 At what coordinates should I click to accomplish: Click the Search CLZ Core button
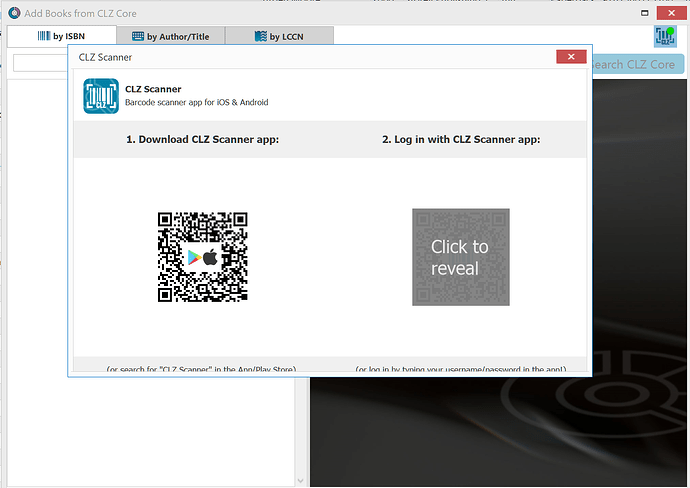(x=638, y=65)
